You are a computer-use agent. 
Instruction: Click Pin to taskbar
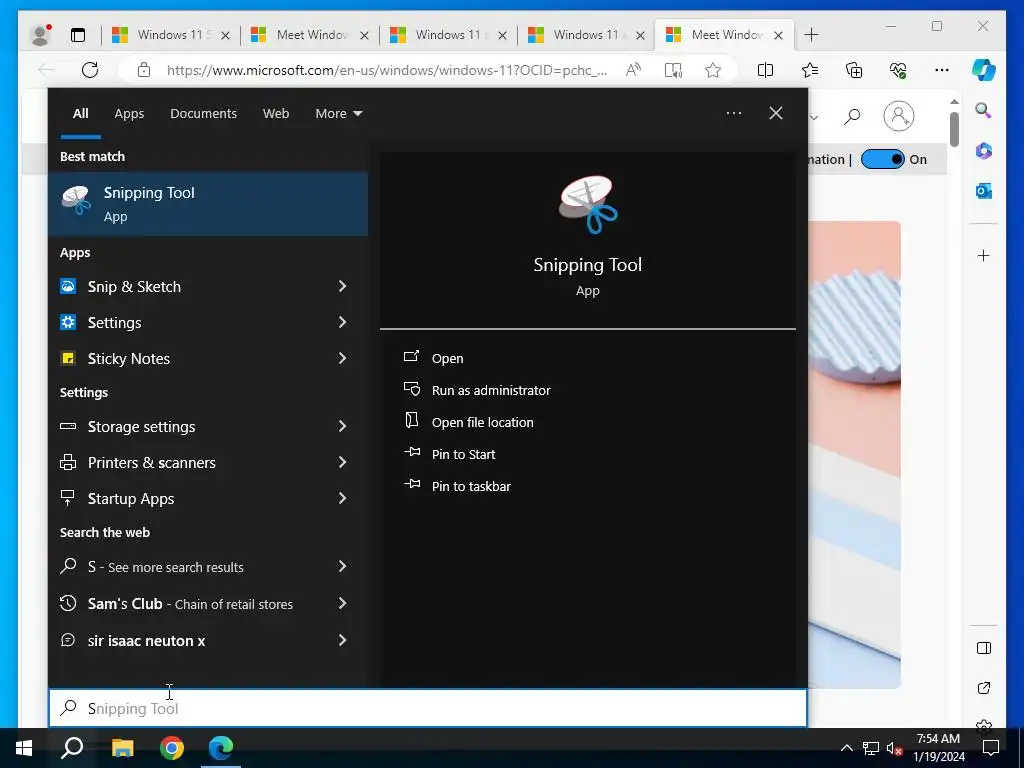471,486
